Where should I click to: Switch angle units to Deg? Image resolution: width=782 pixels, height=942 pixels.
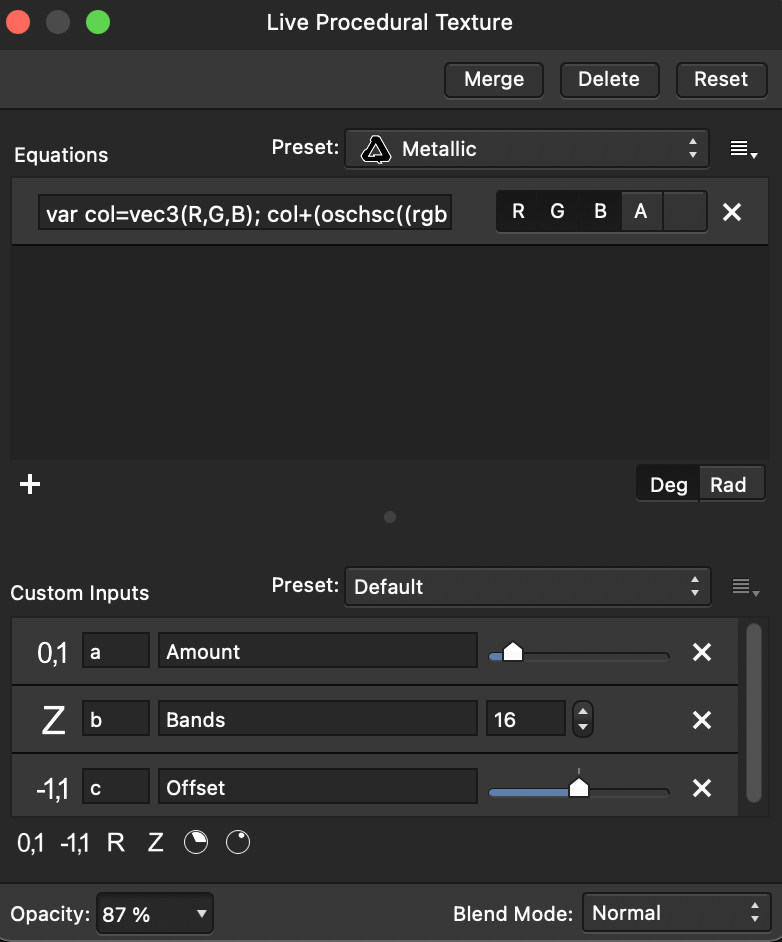(x=668, y=485)
